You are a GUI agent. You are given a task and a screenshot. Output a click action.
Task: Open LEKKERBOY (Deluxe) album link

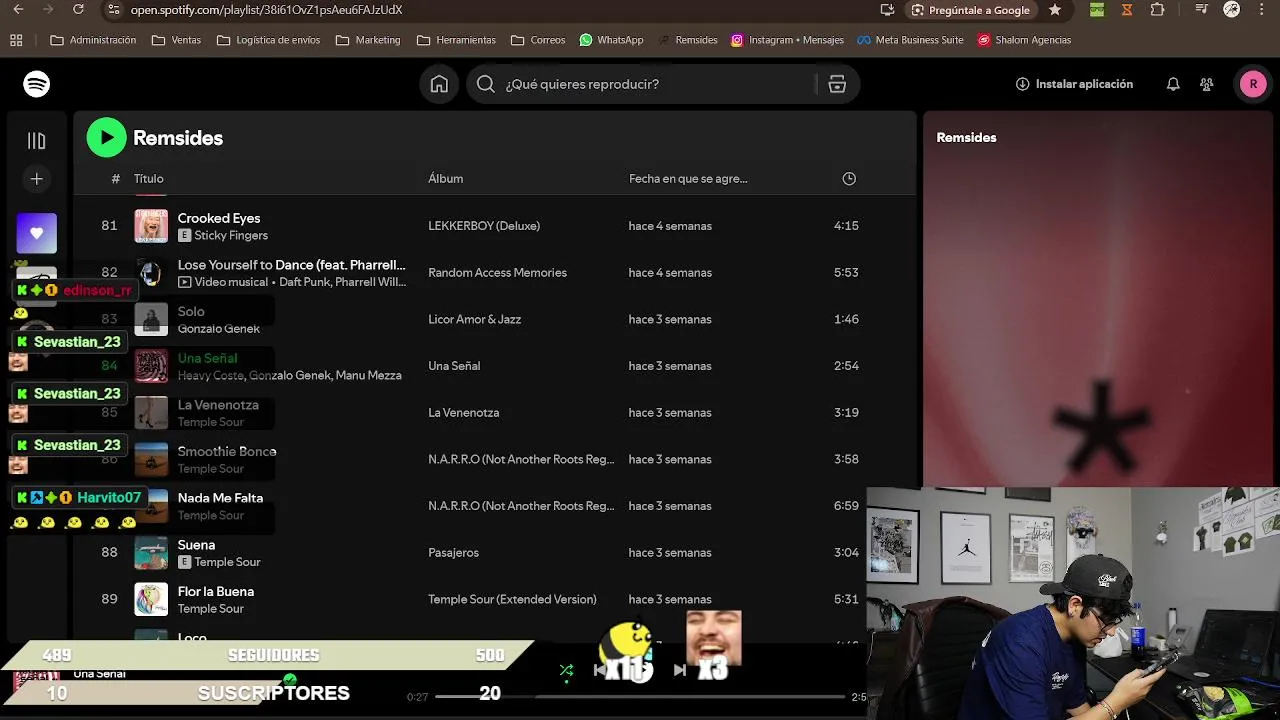(484, 226)
